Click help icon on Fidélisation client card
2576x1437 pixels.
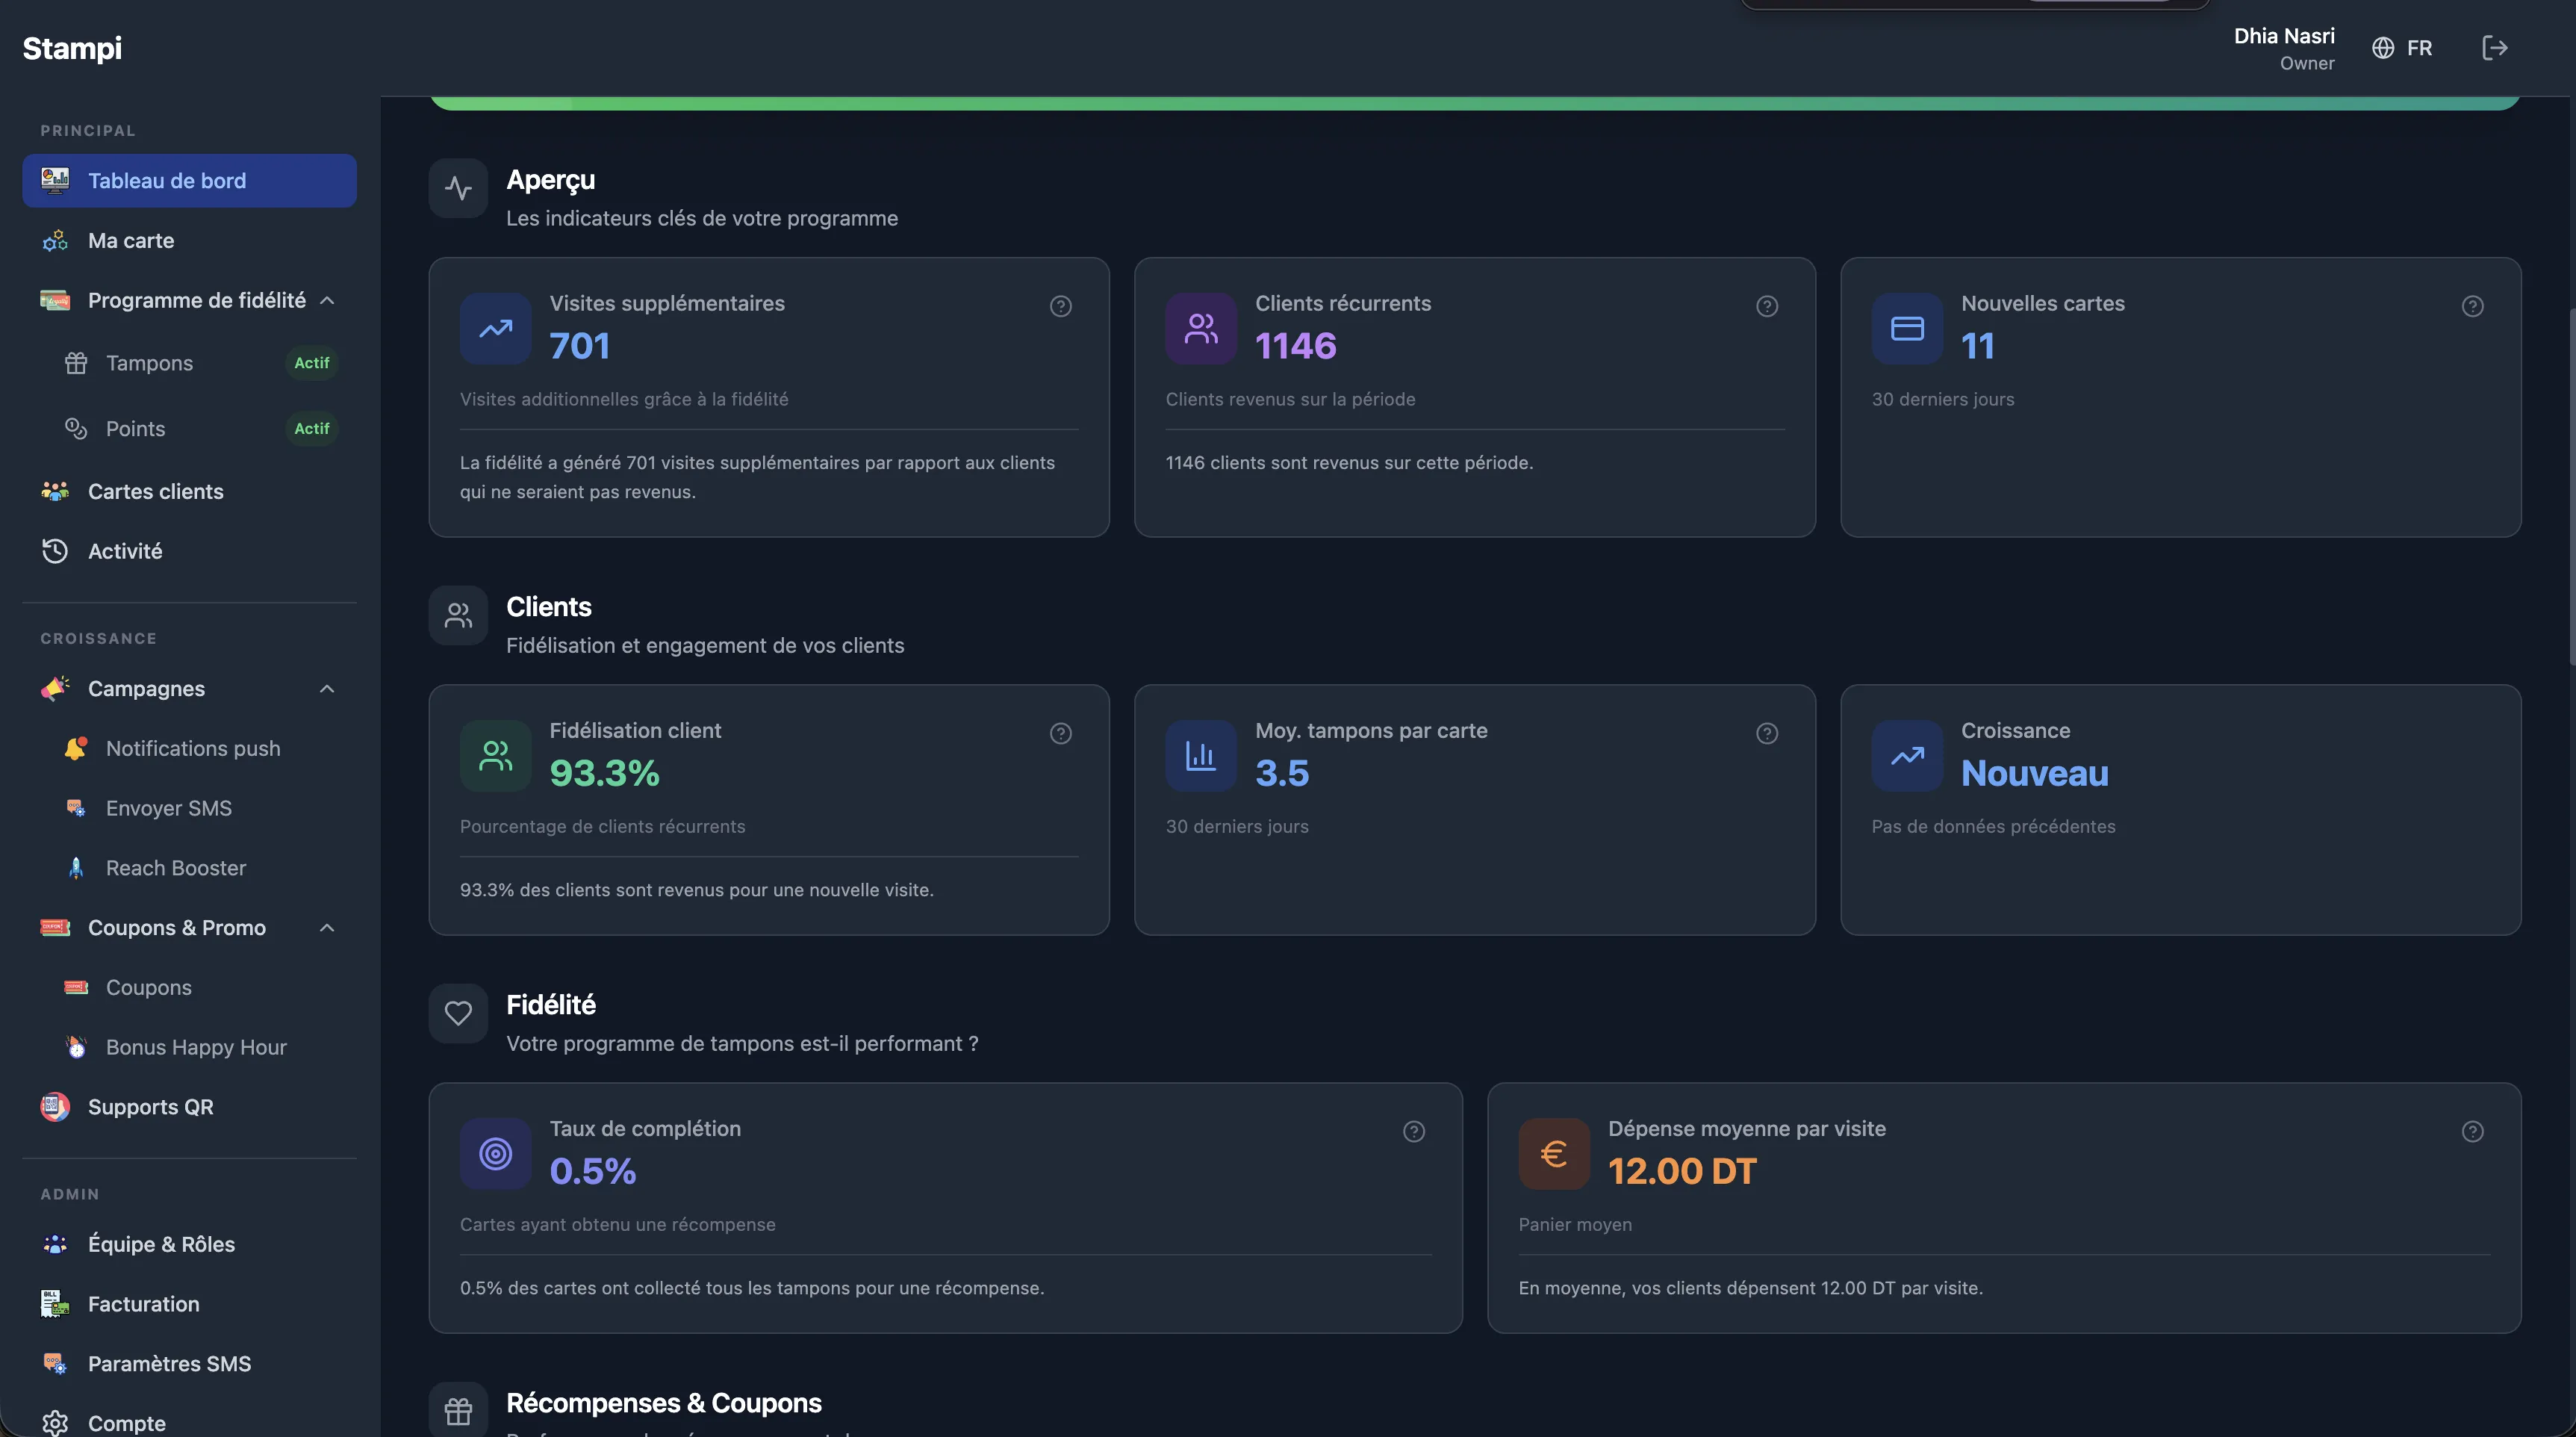1061,733
